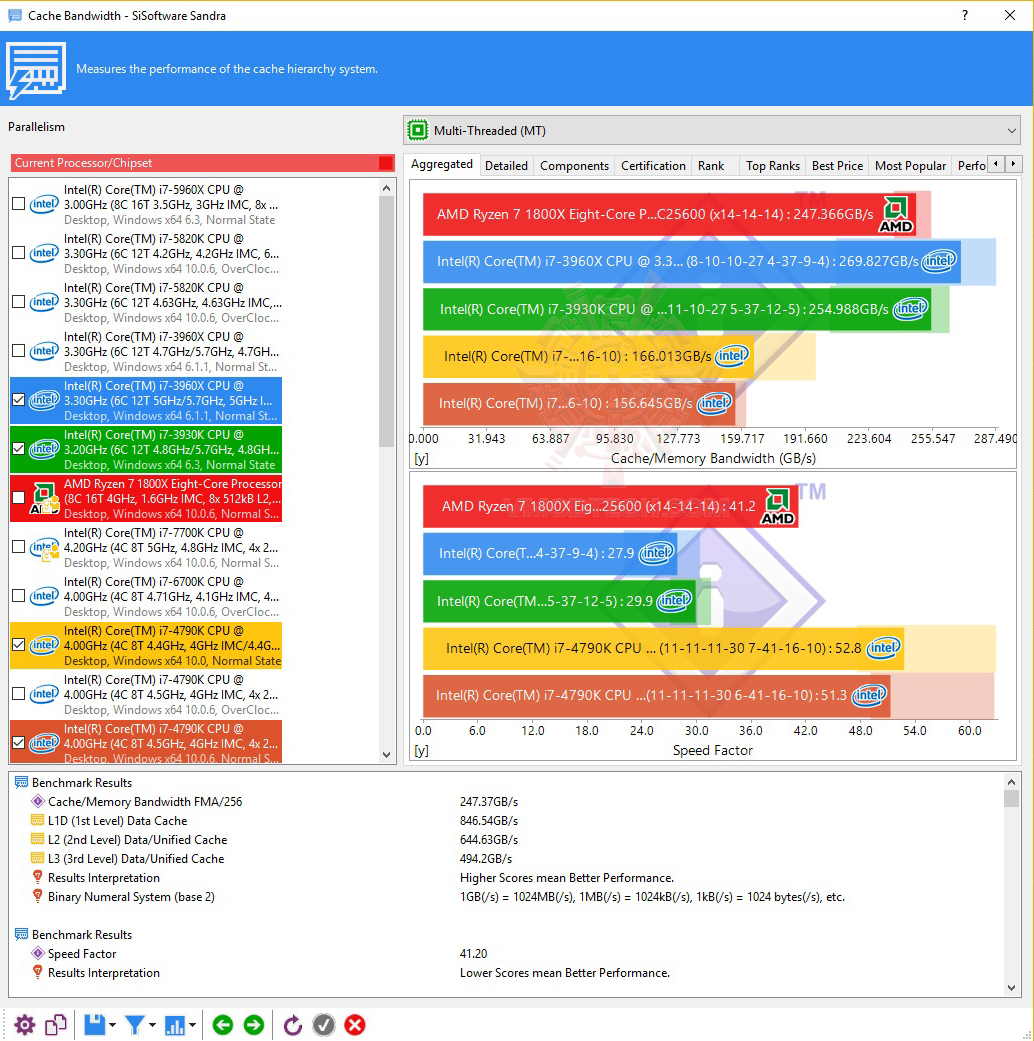Check the i7-5820K 4.2GHz checkbox
This screenshot has width=1034, height=1041.
tap(19, 253)
